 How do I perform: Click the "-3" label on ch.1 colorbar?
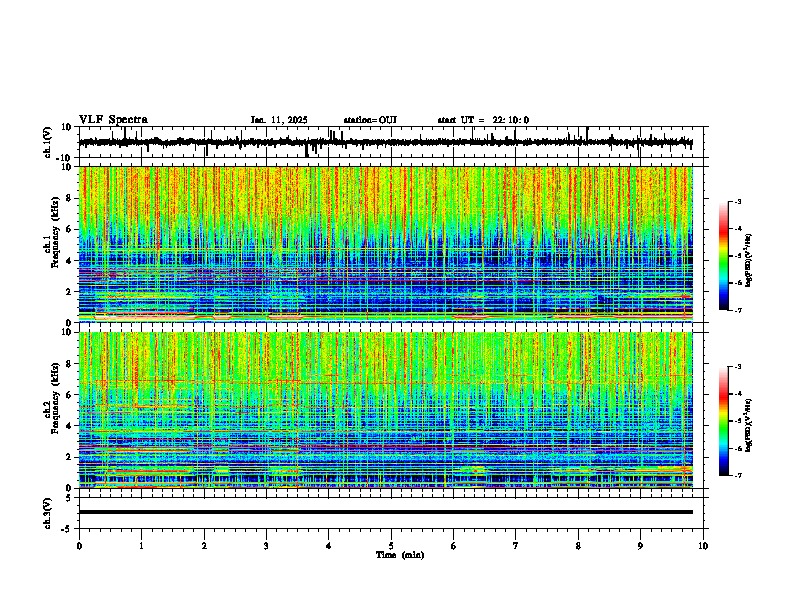click(737, 201)
